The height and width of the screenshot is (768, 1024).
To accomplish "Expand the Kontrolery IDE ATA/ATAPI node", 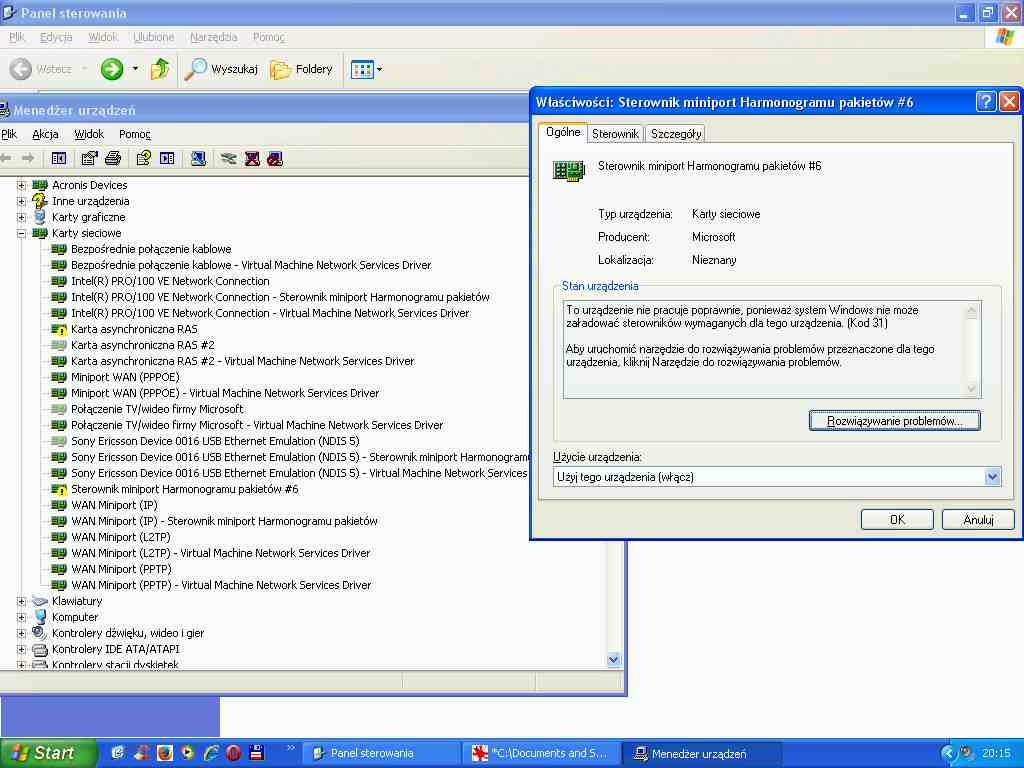I will [x=21, y=650].
